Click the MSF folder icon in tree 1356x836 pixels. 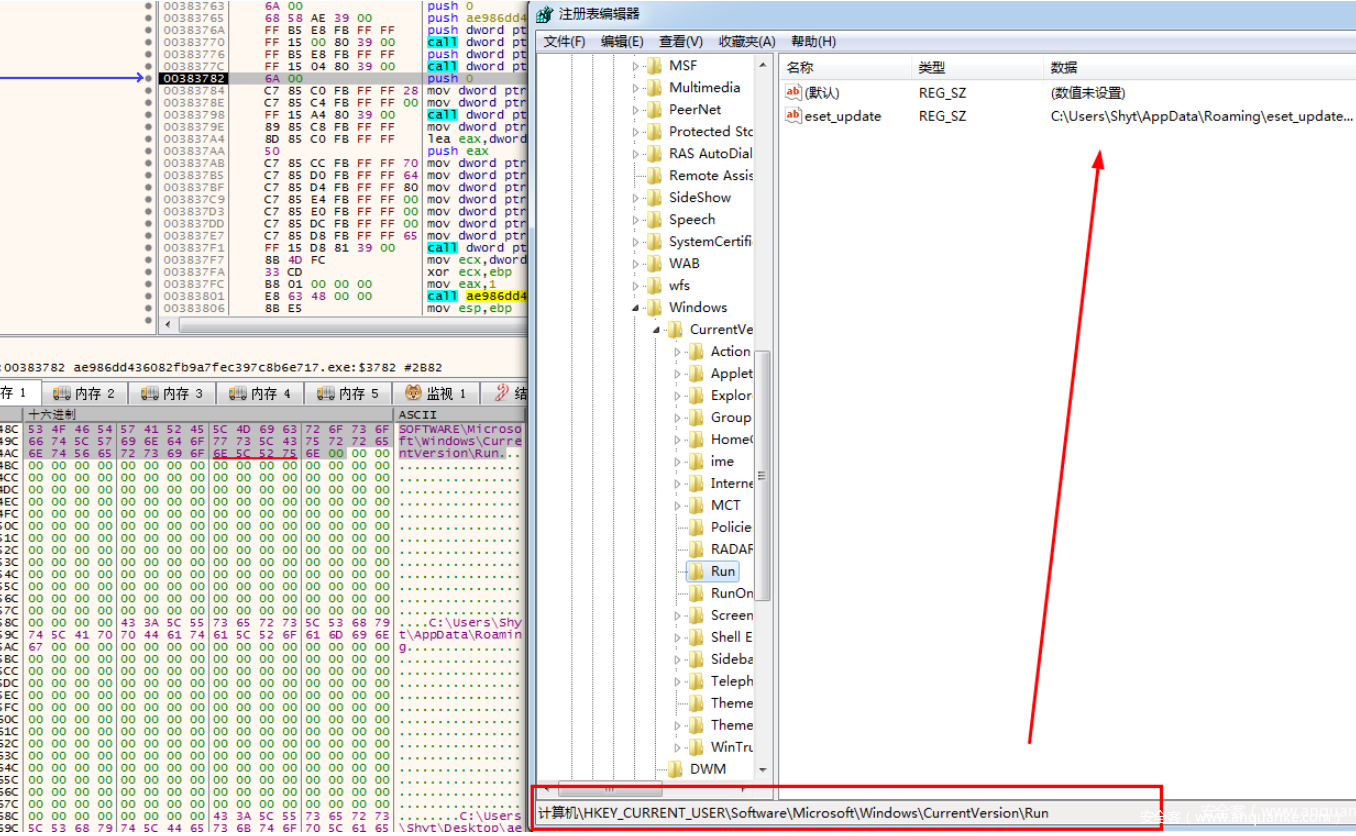[x=655, y=66]
